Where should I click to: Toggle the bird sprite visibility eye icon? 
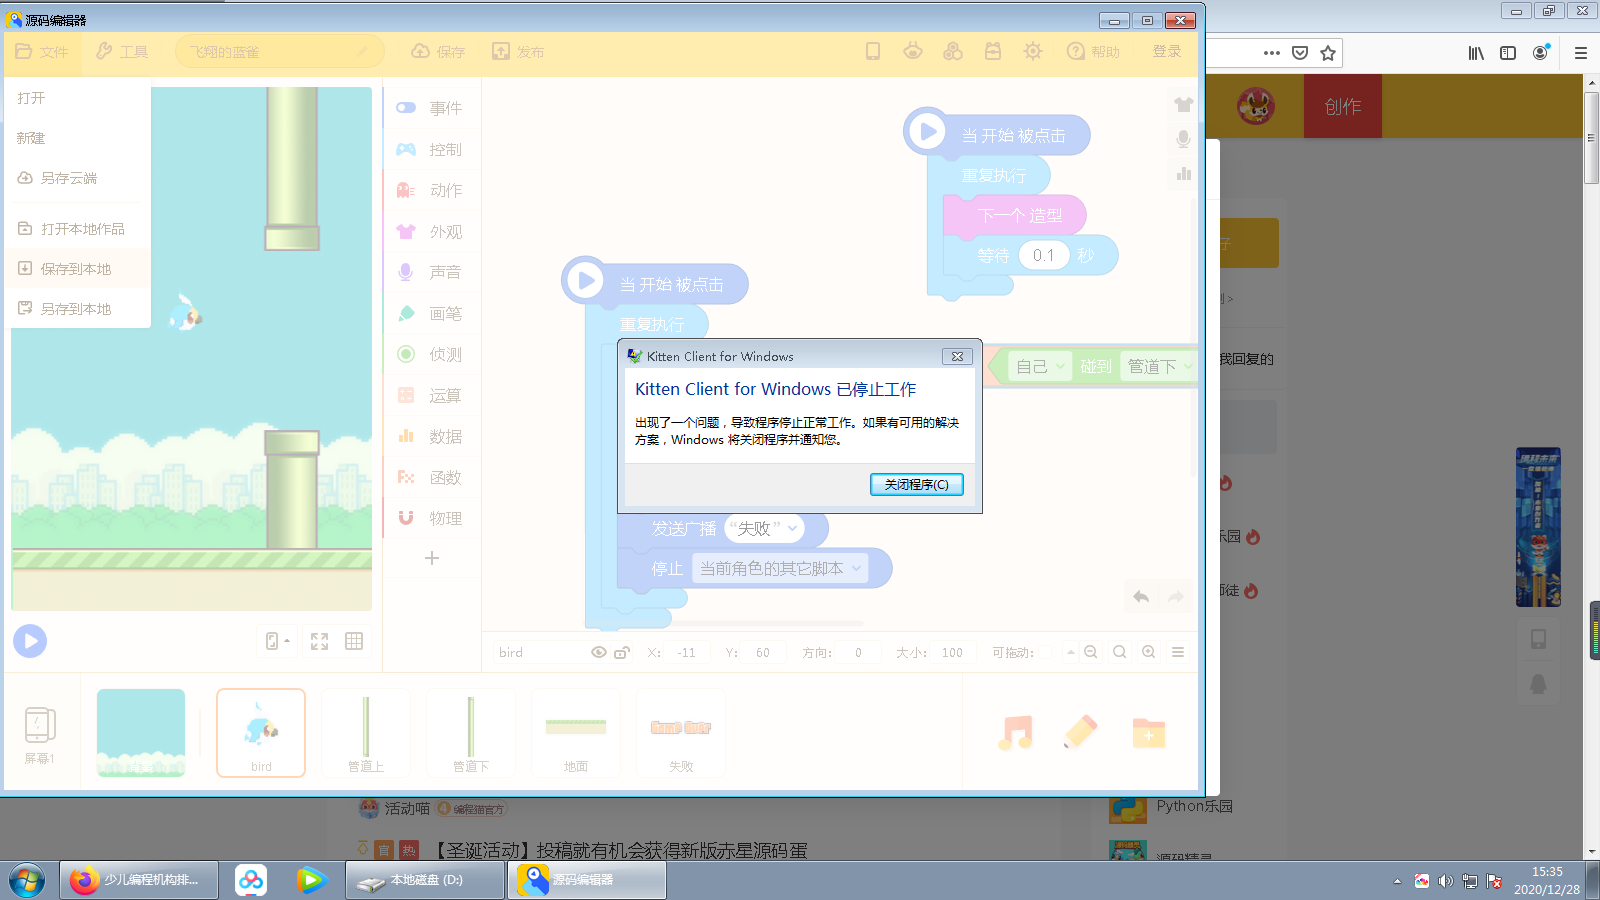point(599,652)
